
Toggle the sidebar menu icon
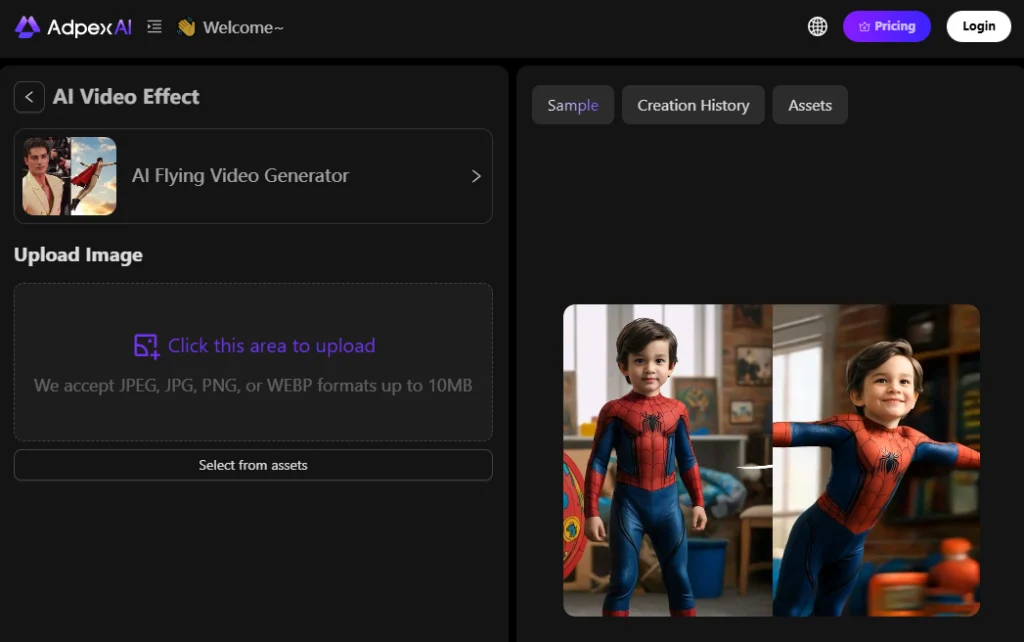[x=154, y=27]
